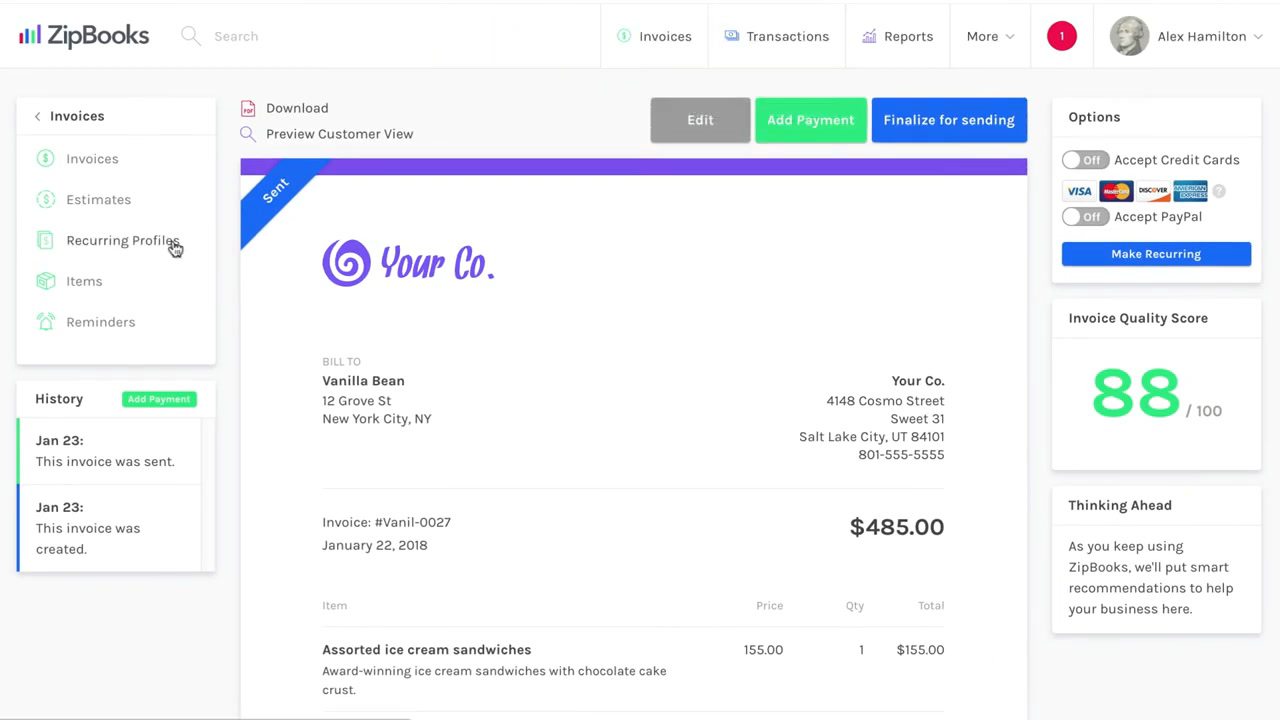Open the red notification badge
Screen dimensions: 1280x720
pos(1062,36)
